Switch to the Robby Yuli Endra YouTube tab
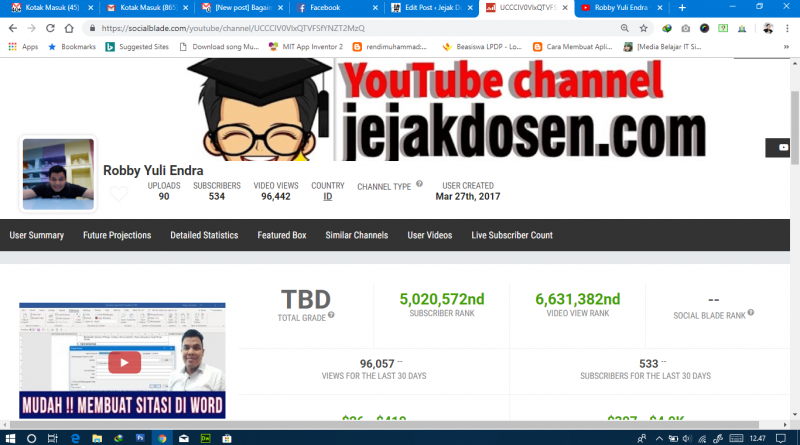800x445 pixels. click(x=621, y=8)
